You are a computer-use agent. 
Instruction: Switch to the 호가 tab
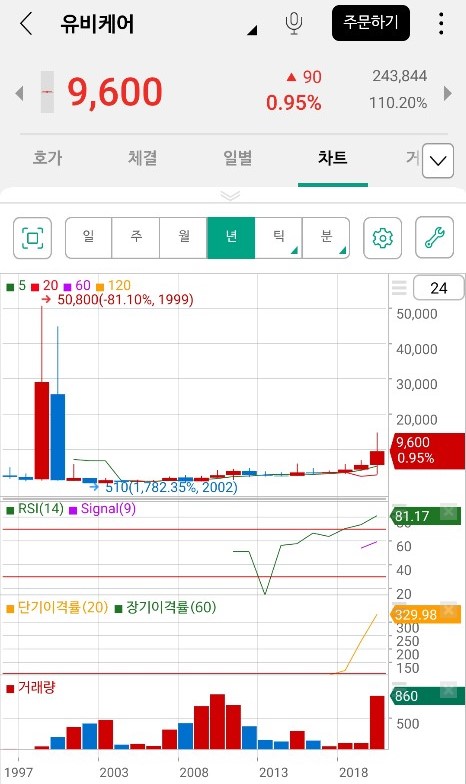pyautogui.click(x=48, y=158)
